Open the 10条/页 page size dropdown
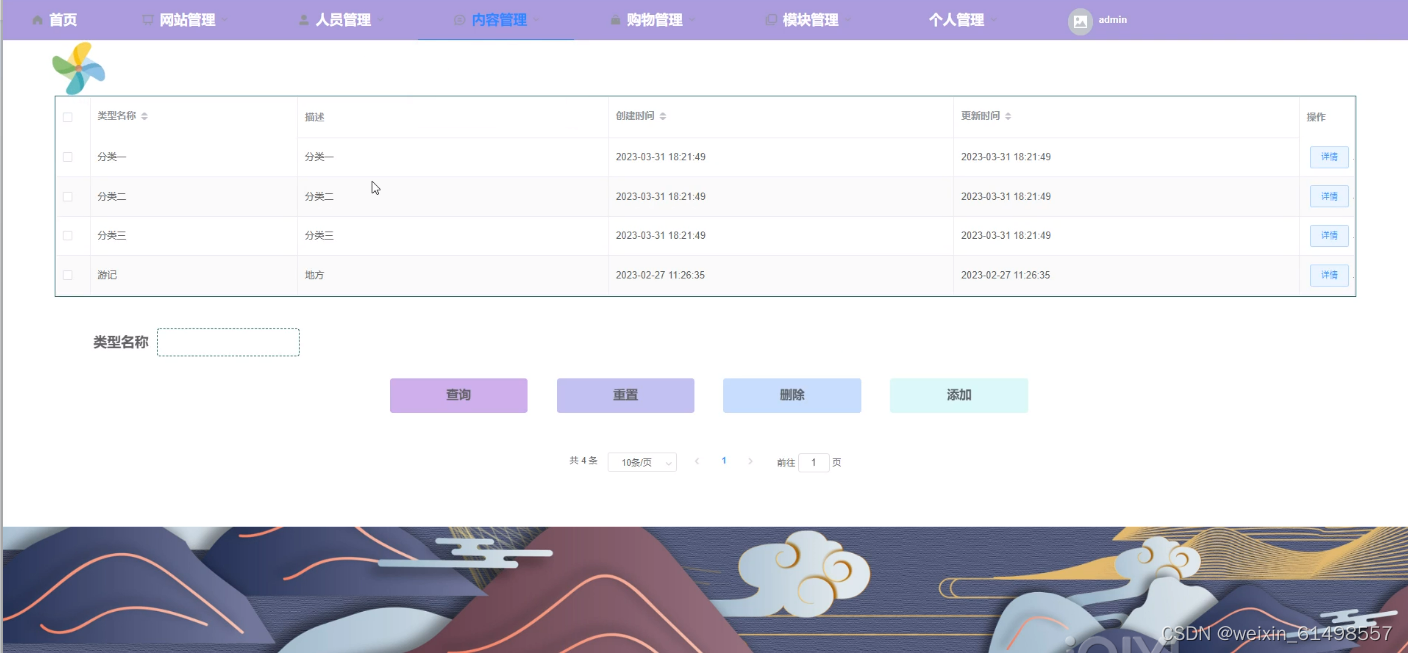Screen dimensions: 1408x653 pyautogui.click(x=642, y=462)
